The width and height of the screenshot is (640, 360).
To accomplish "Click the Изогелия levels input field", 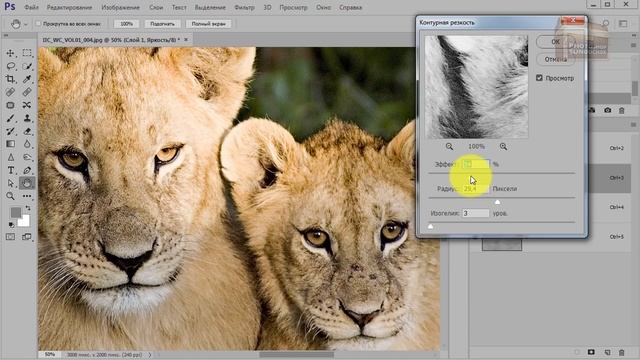I will point(476,213).
